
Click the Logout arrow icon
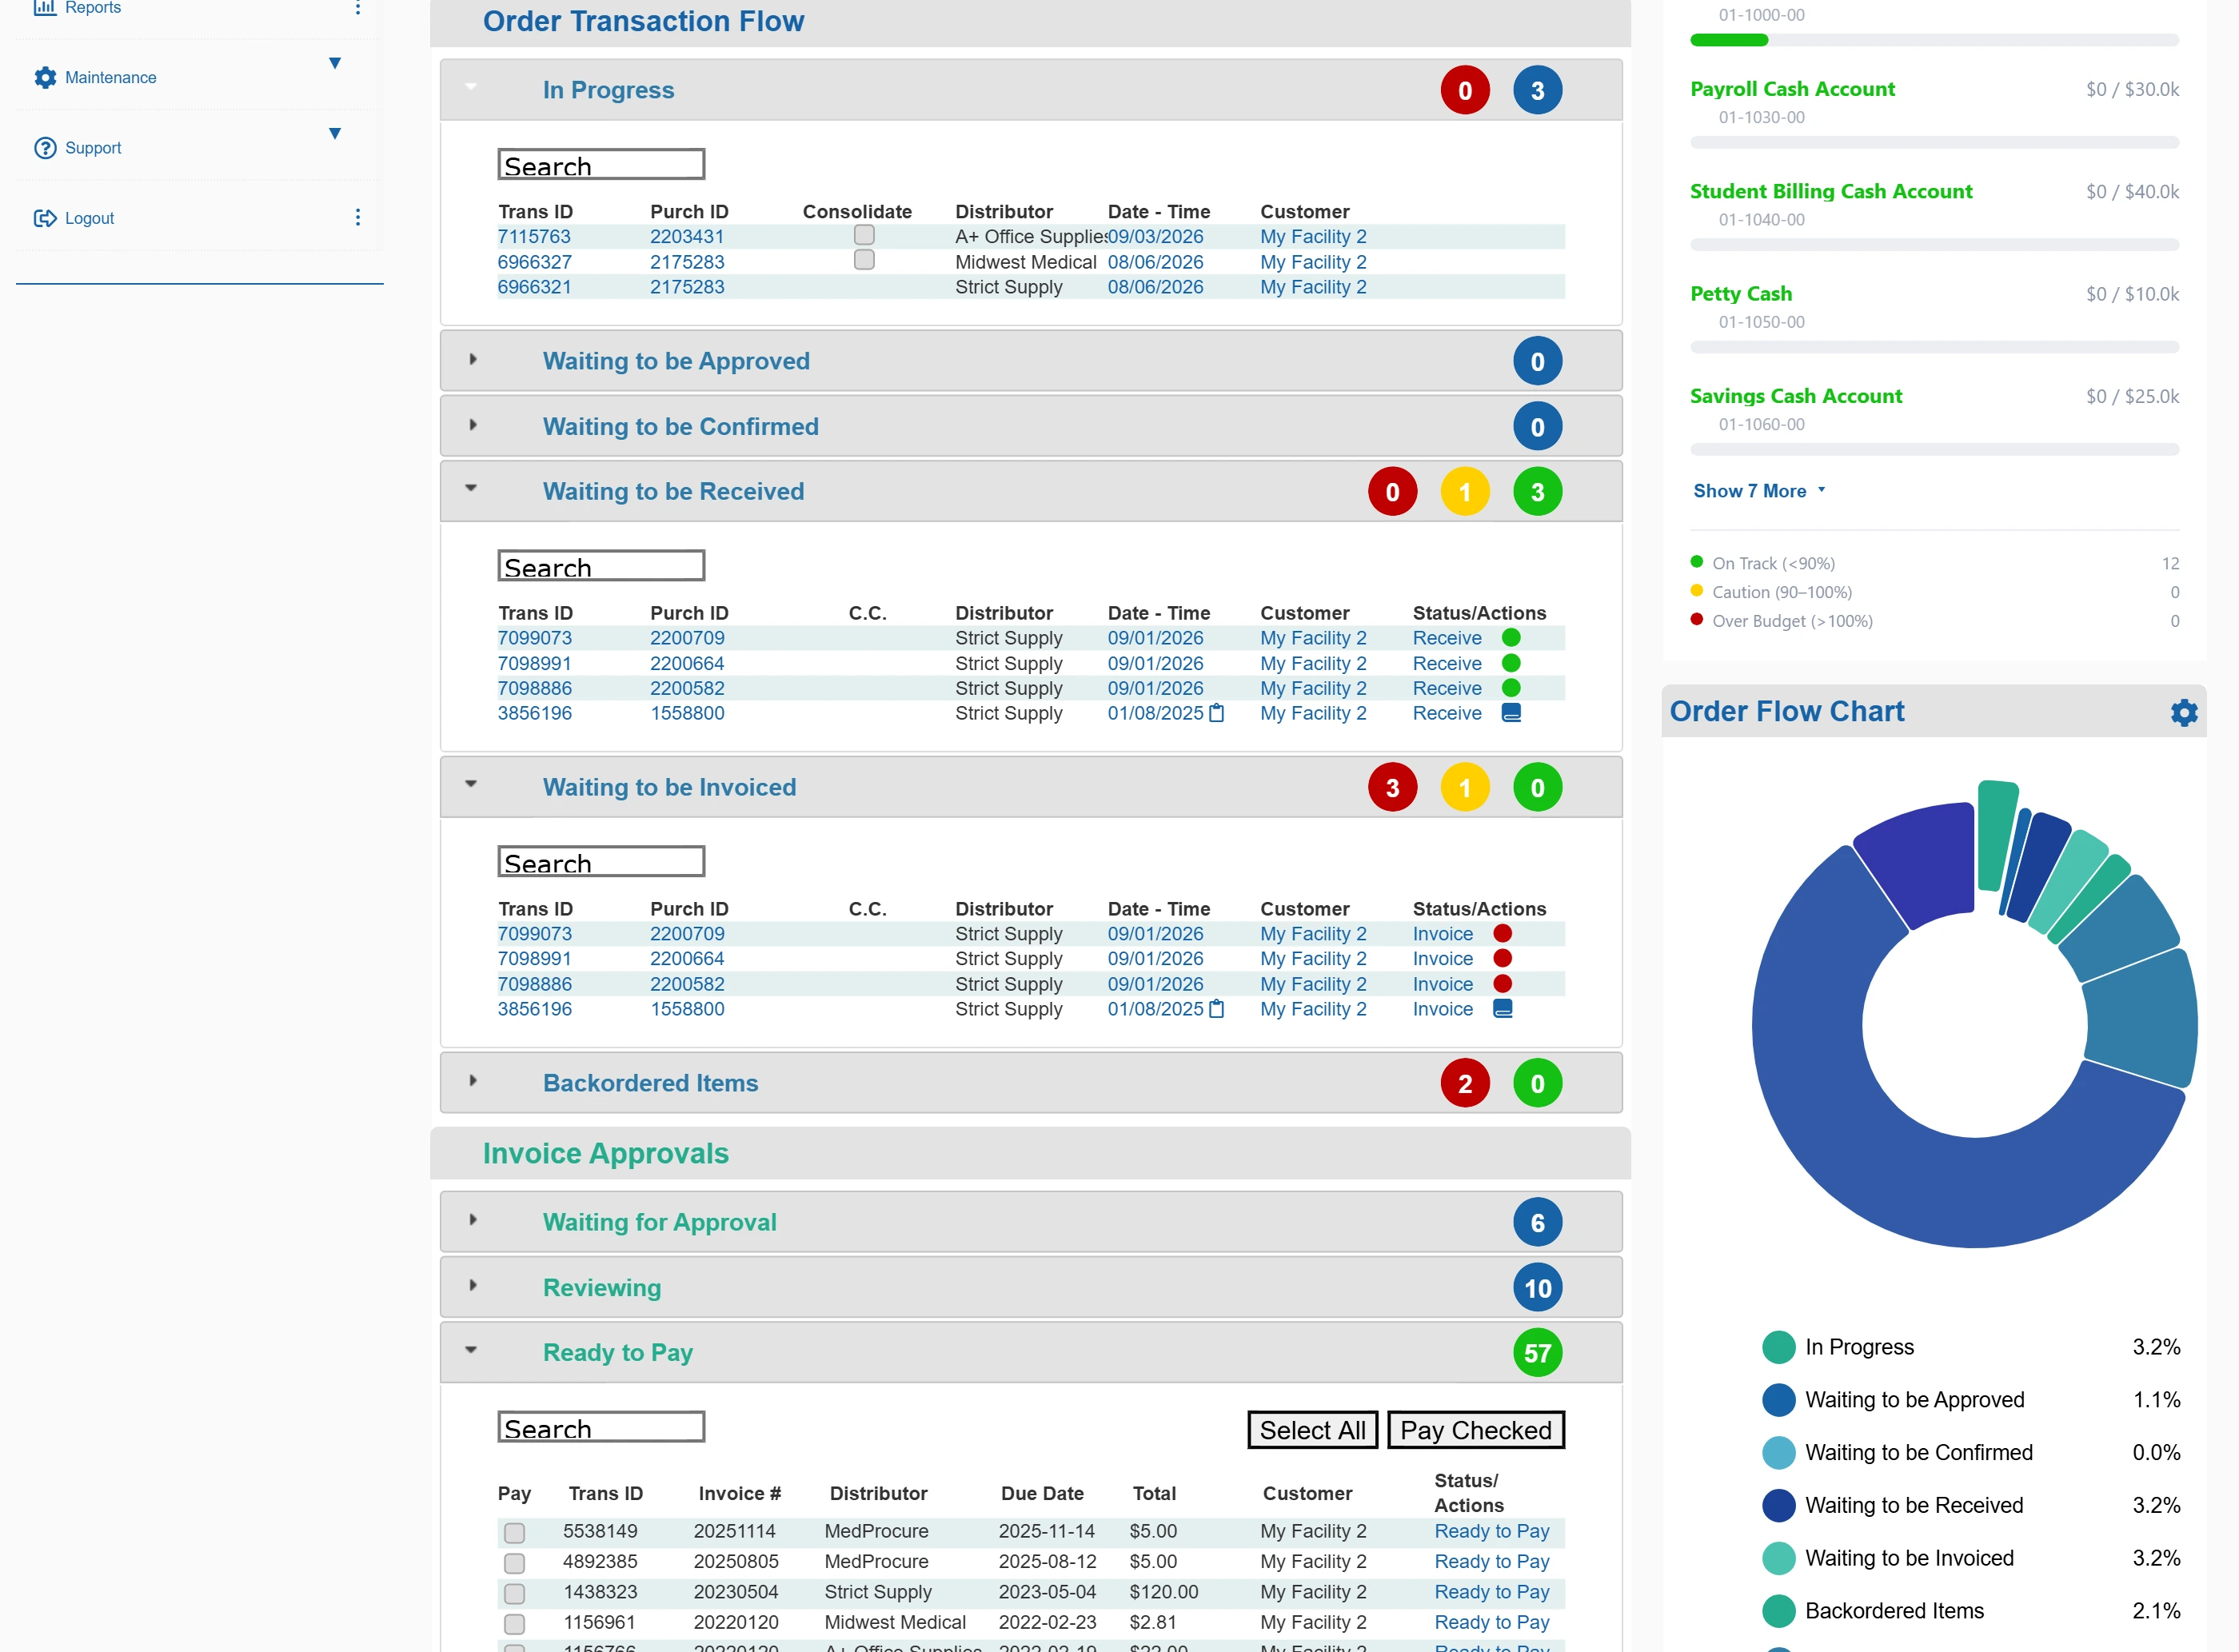point(45,218)
